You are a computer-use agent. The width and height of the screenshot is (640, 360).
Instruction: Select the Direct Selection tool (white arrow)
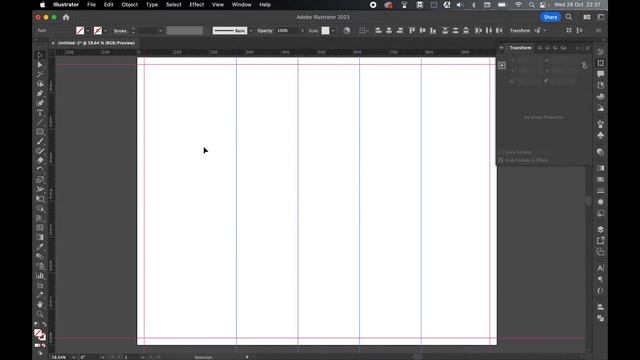pyautogui.click(x=40, y=65)
